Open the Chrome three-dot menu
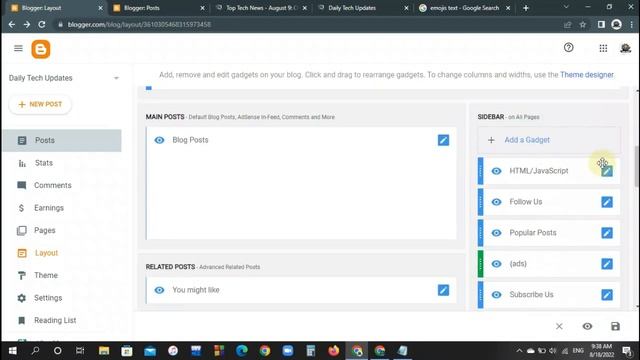Image resolution: width=640 pixels, height=360 pixels. point(632,24)
